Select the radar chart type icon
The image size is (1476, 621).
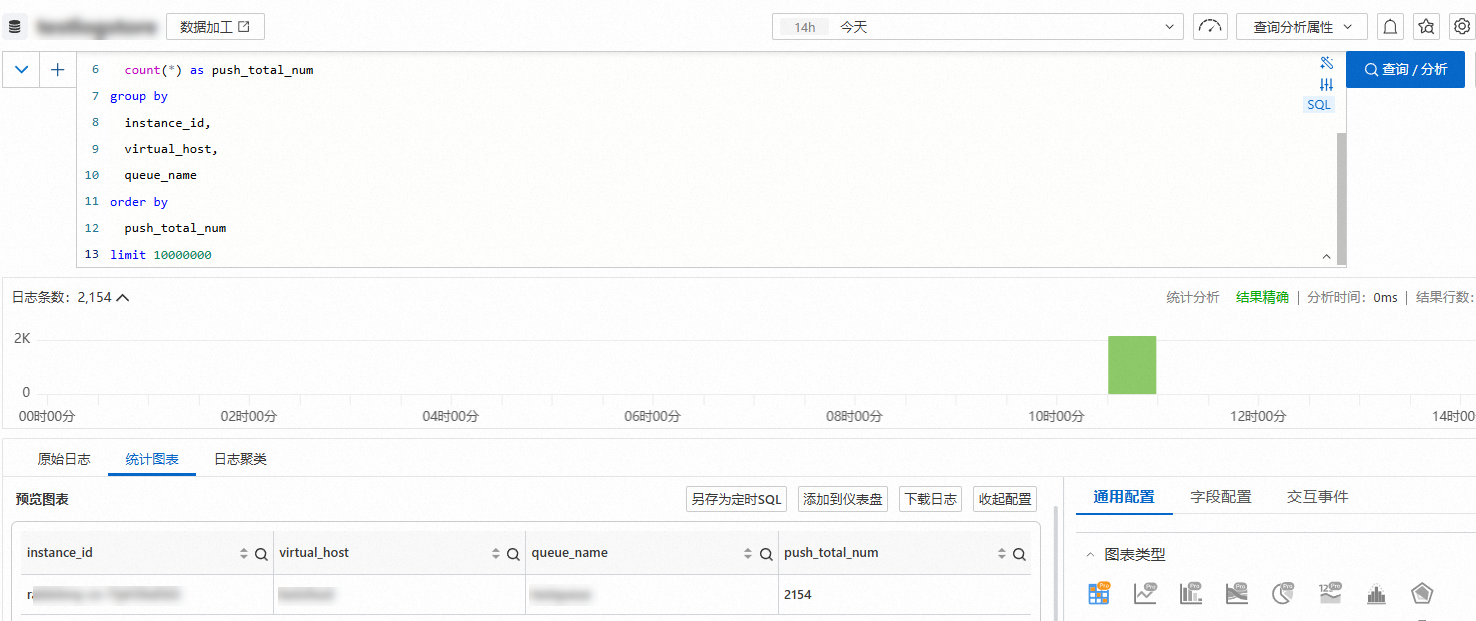[1422, 594]
